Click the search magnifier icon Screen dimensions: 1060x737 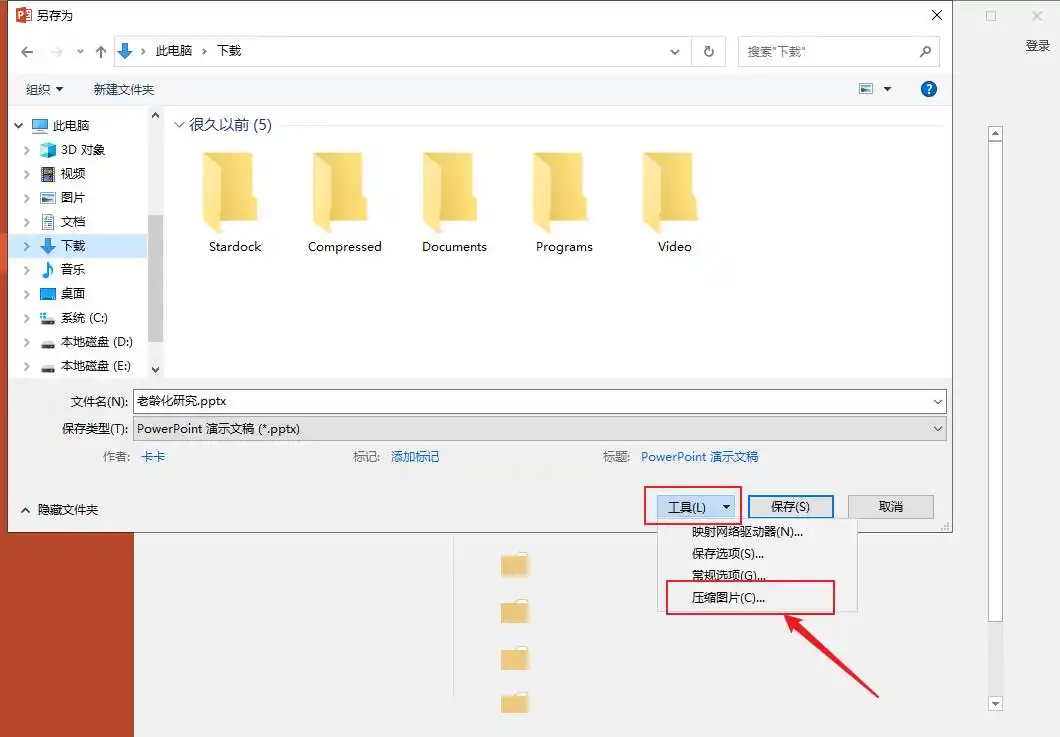(x=925, y=51)
